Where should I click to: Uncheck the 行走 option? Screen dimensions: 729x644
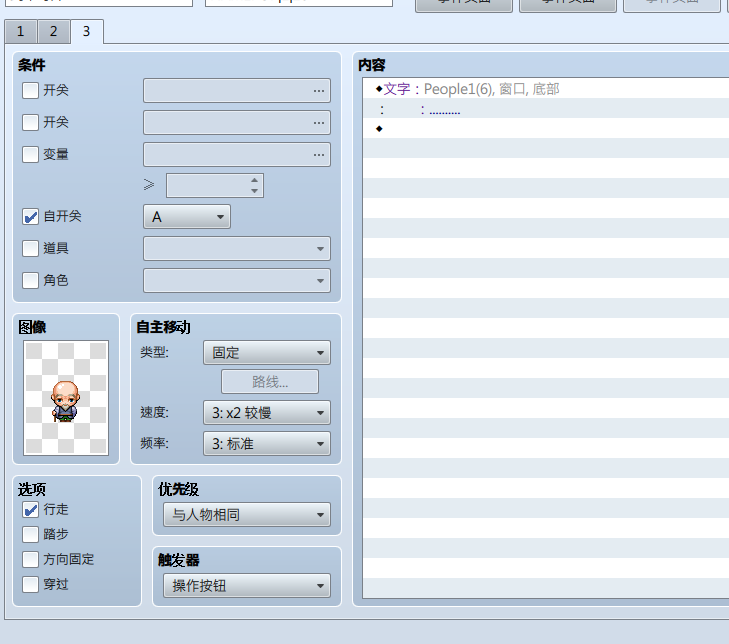click(x=31, y=510)
